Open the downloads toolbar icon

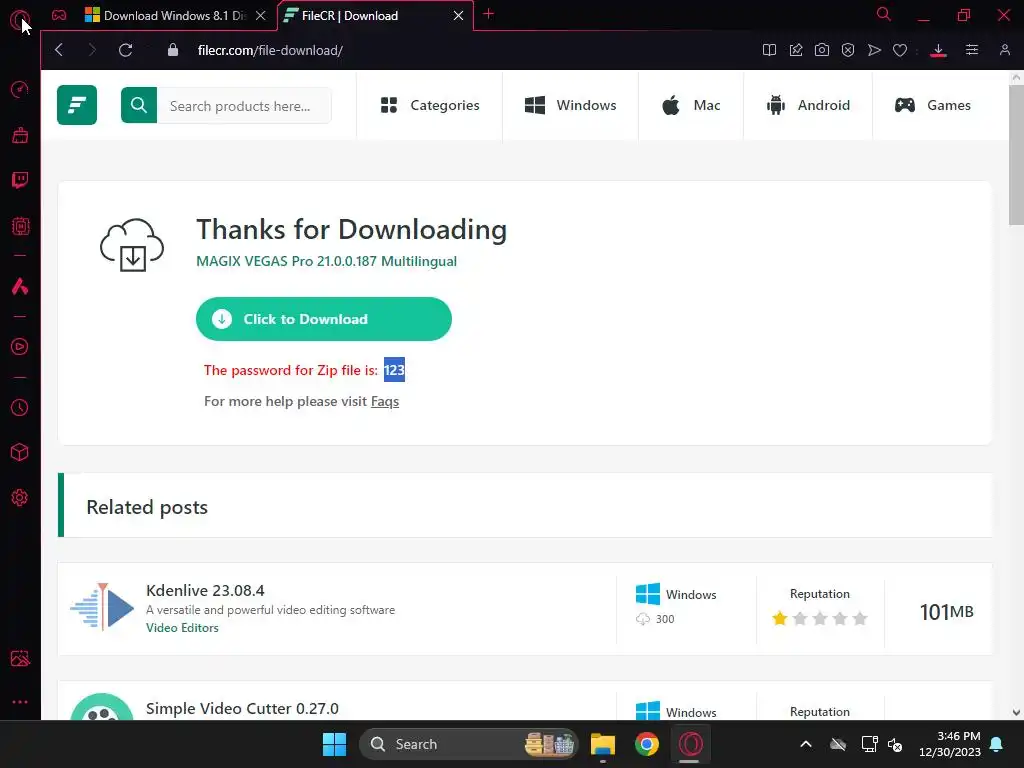pyautogui.click(x=938, y=50)
